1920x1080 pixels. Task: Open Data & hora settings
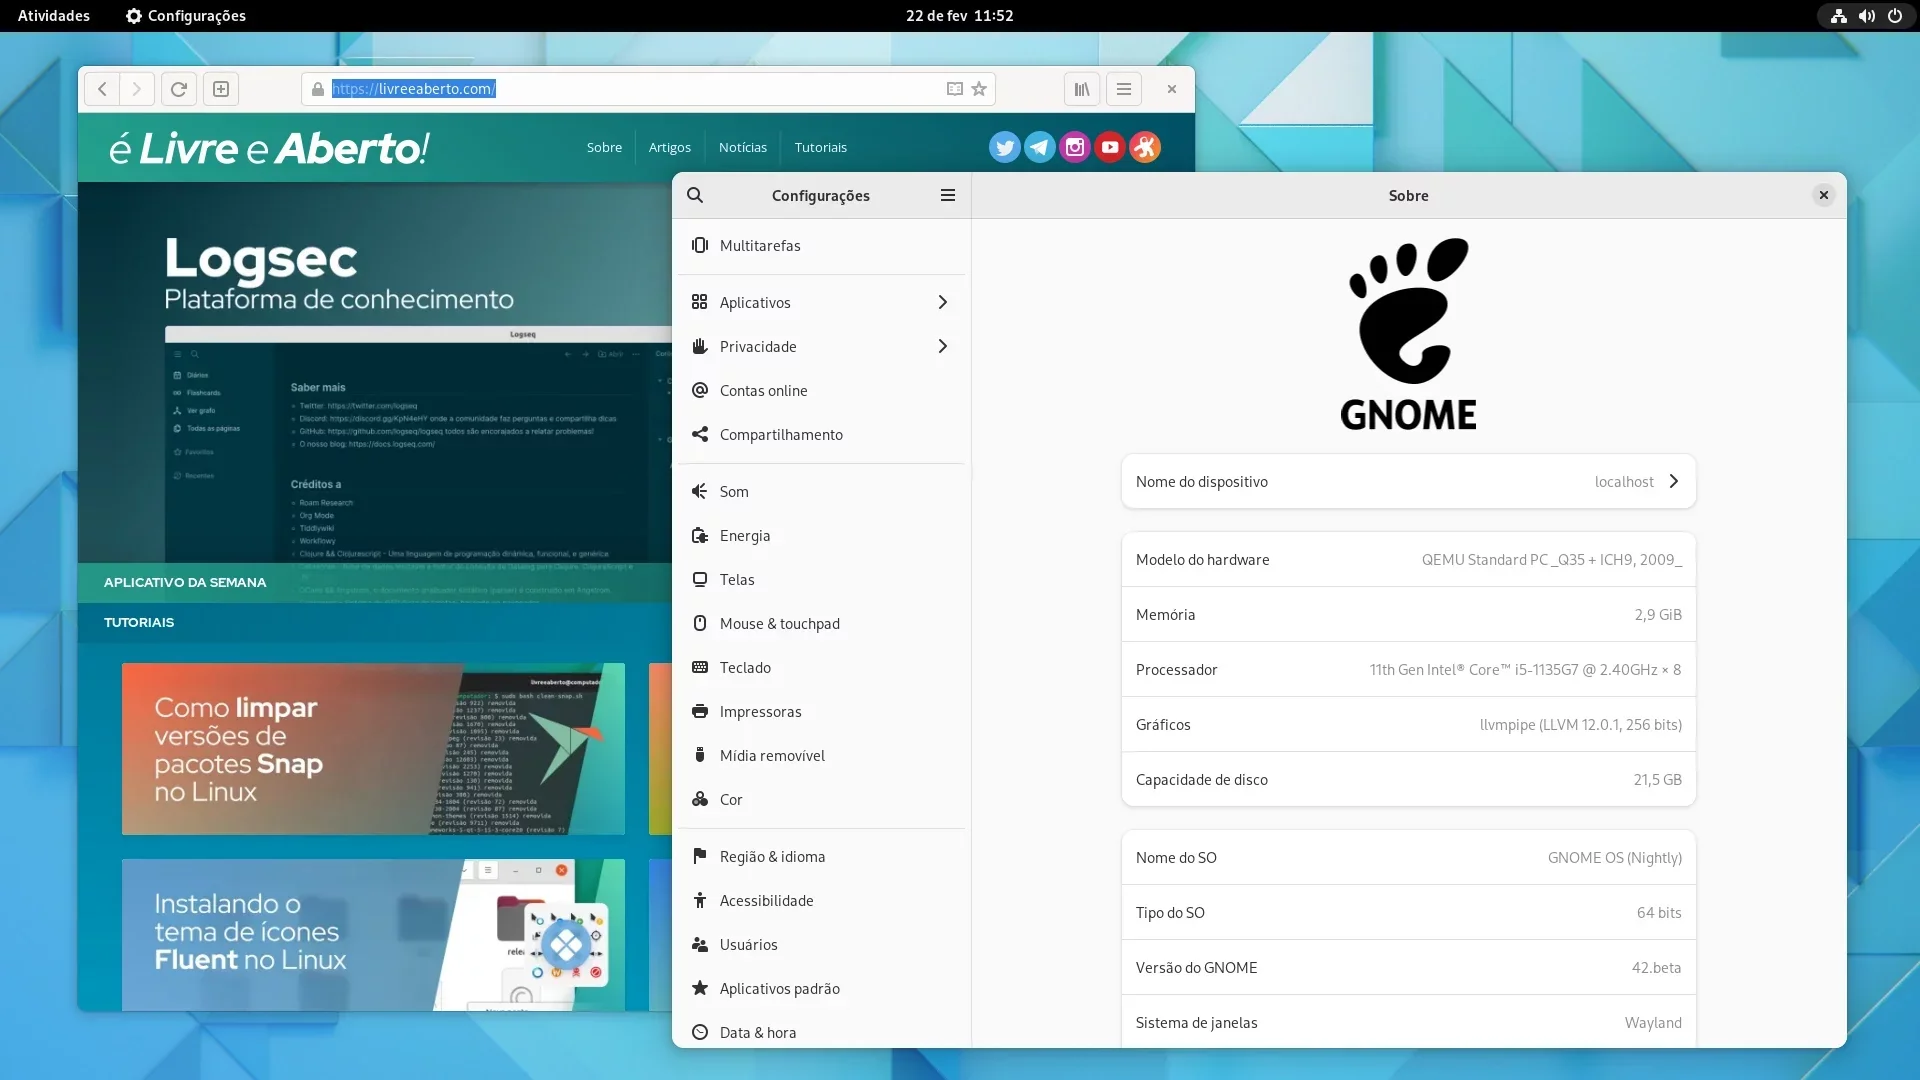pyautogui.click(x=821, y=1032)
